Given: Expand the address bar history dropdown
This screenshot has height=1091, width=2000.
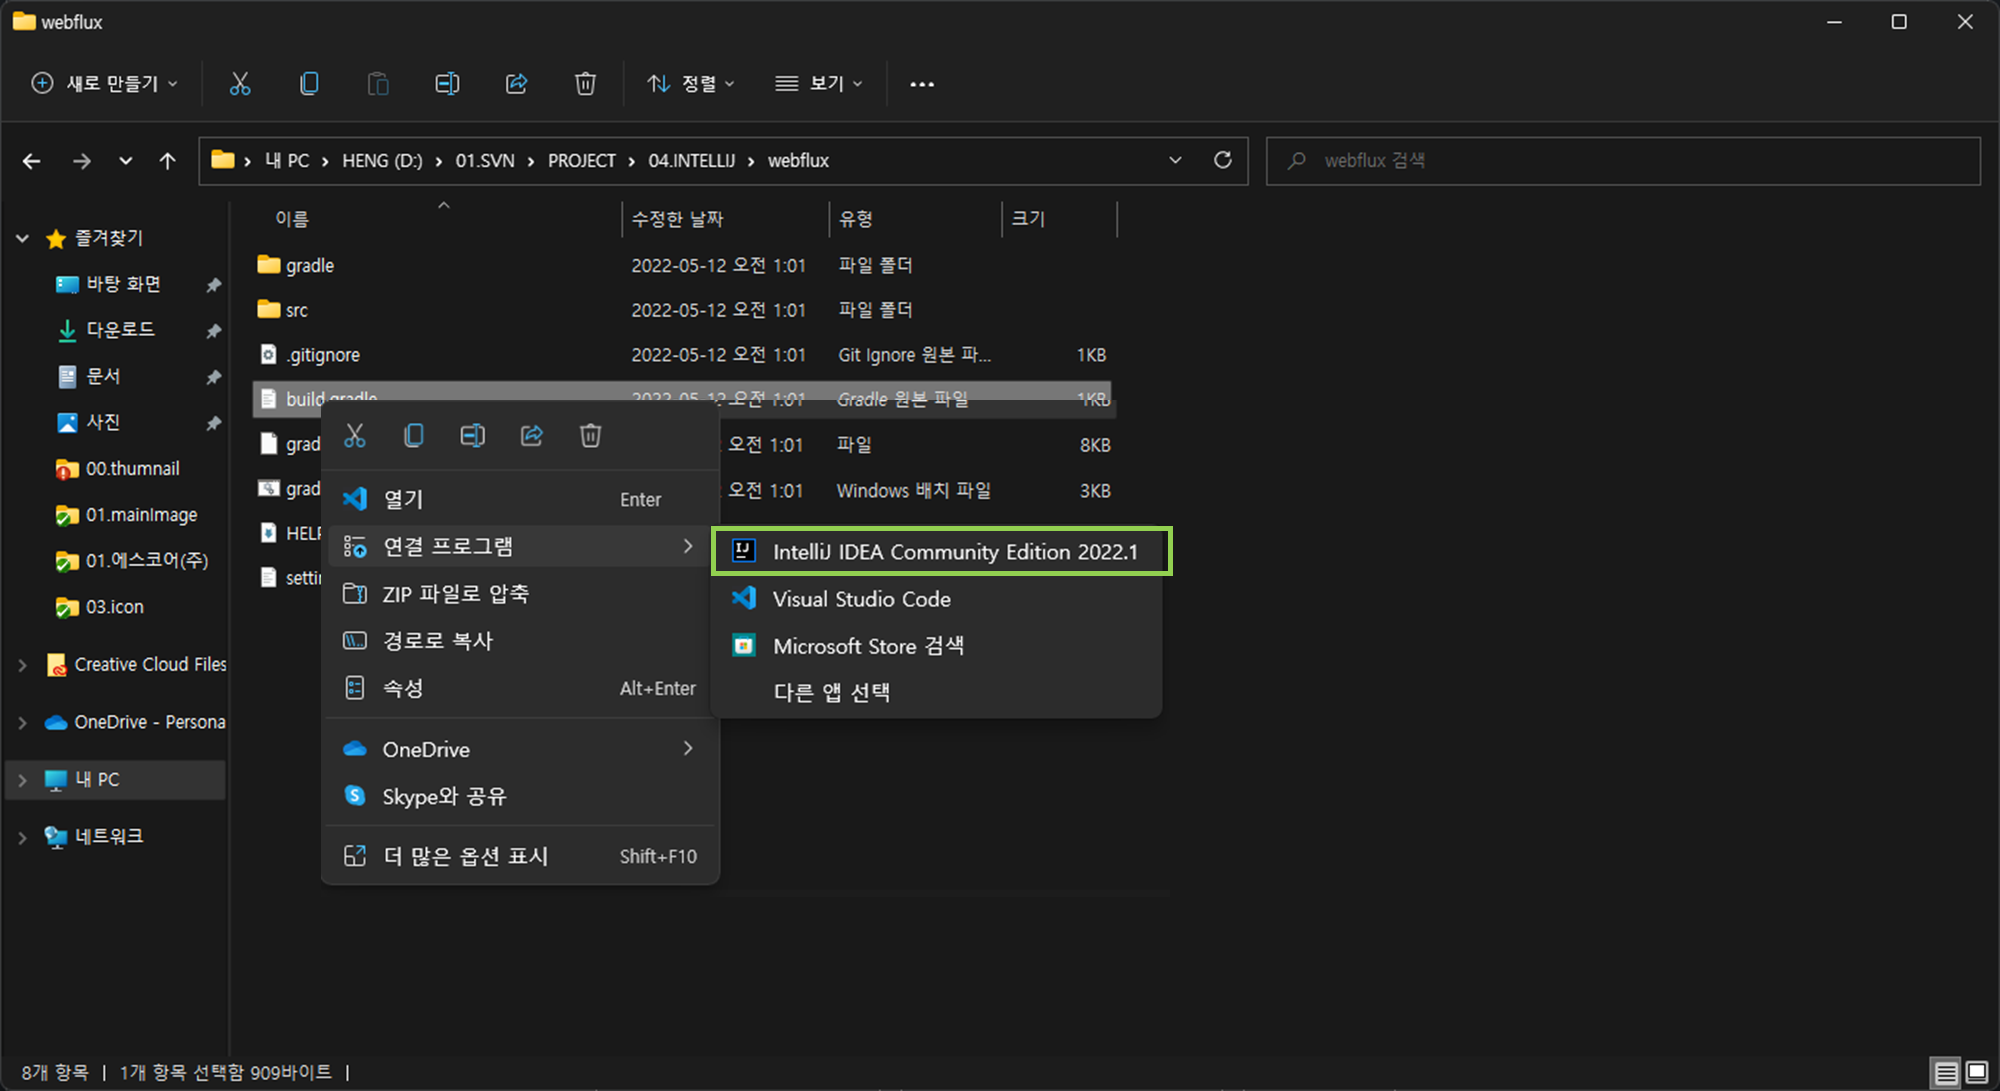Looking at the screenshot, I should pos(1175,160).
